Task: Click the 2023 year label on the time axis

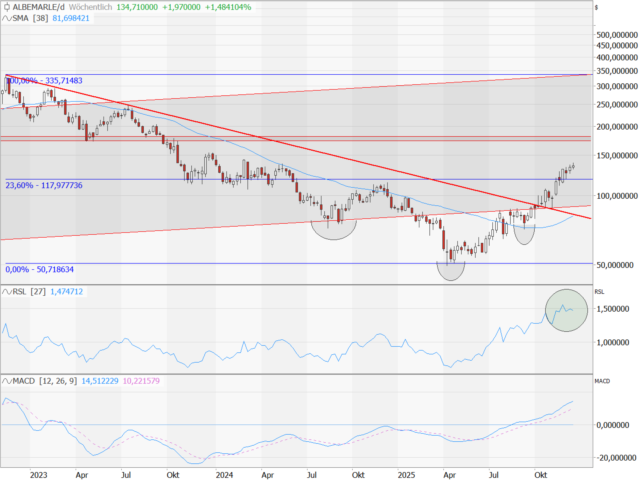Action: click(38, 475)
